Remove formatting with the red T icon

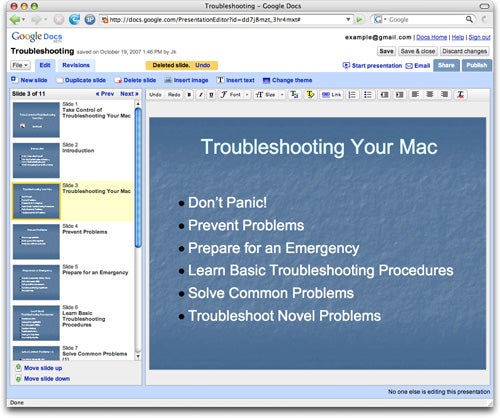[x=461, y=95]
